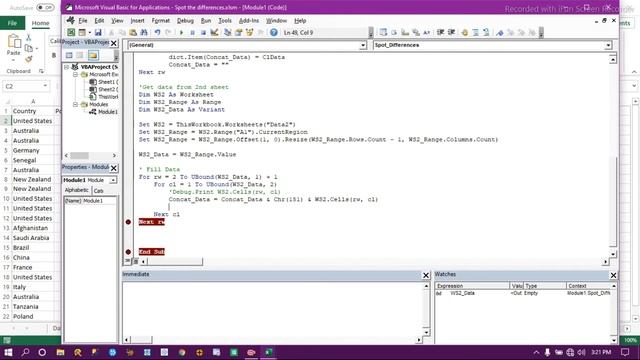Select Sheet2 in project tree

[x=104, y=89]
